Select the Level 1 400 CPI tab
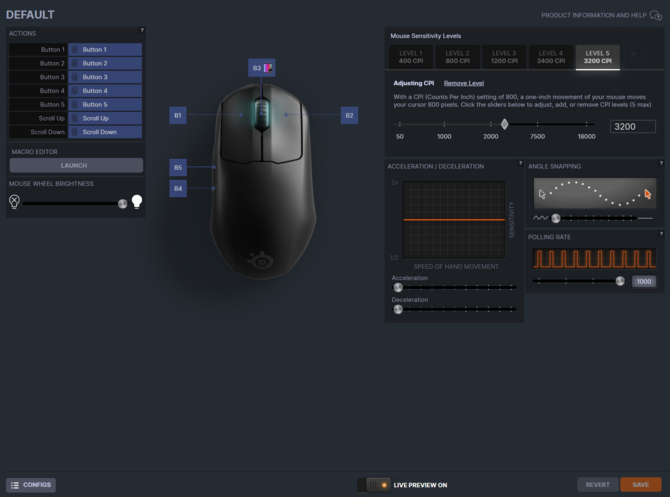This screenshot has height=497, width=670. (411, 57)
